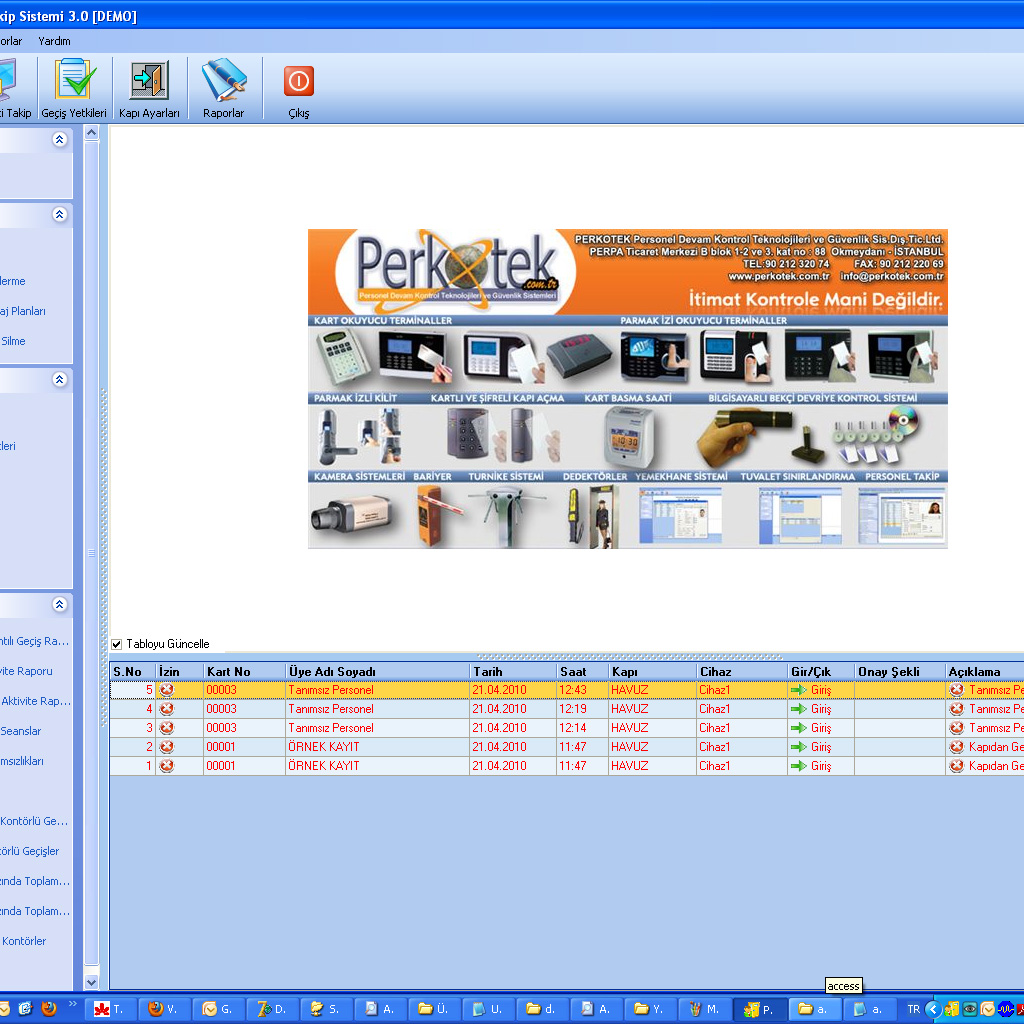Open the Yardım menu

click(x=54, y=41)
